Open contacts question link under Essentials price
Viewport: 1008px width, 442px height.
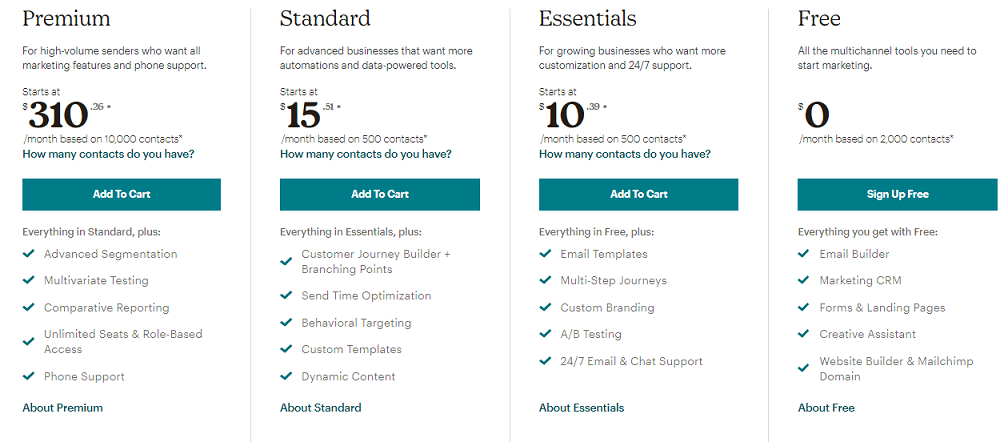[x=624, y=154]
